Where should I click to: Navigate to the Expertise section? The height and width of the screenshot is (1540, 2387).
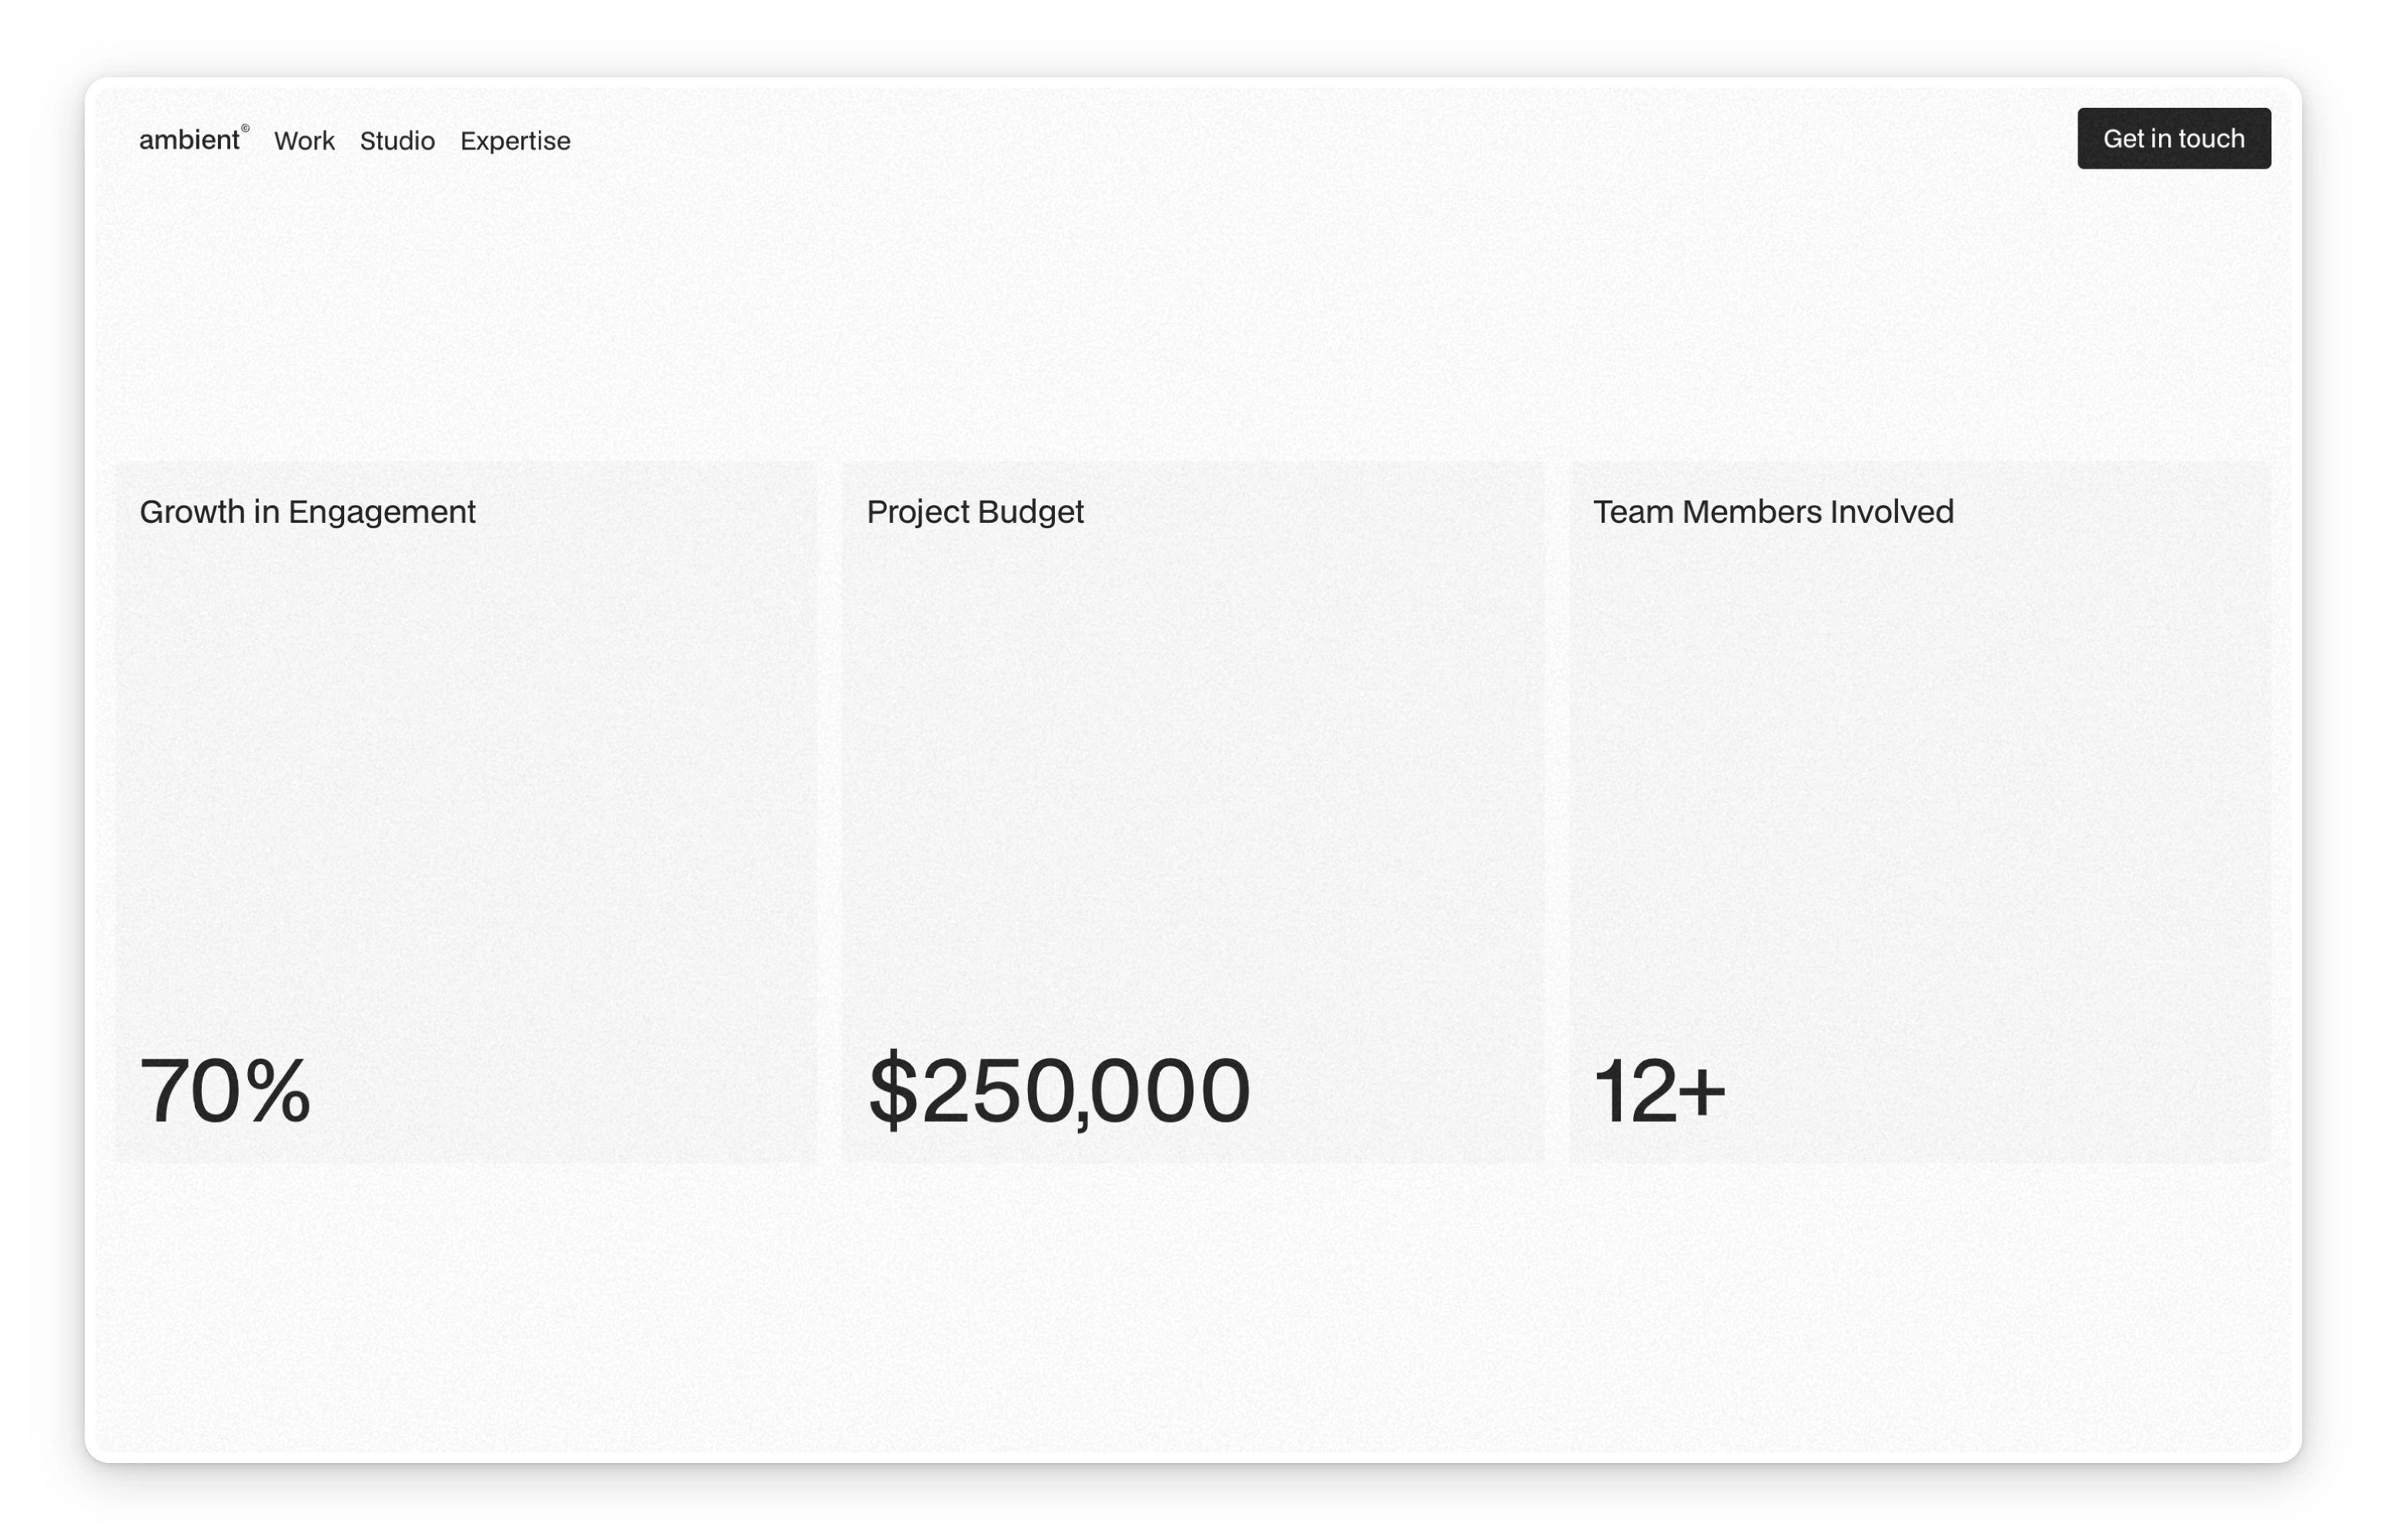coord(515,141)
